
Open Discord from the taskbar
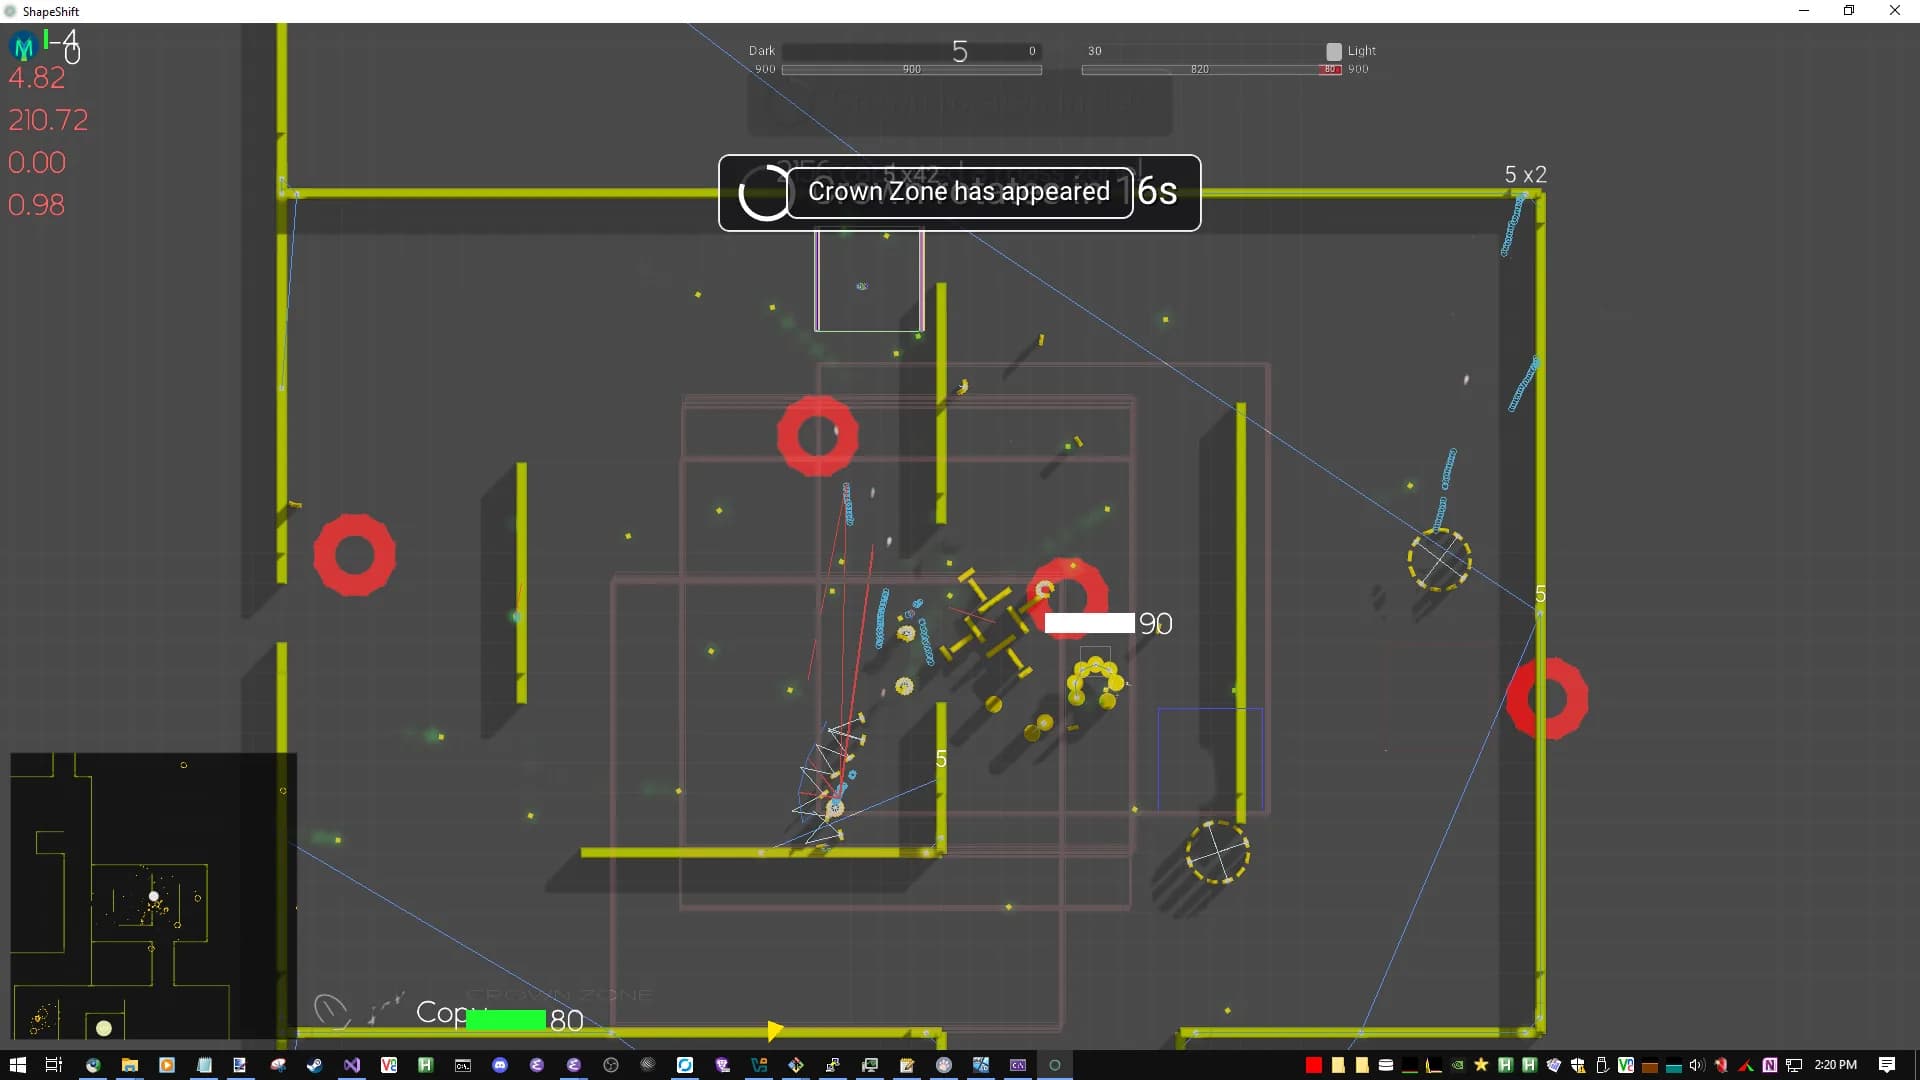[500, 1065]
